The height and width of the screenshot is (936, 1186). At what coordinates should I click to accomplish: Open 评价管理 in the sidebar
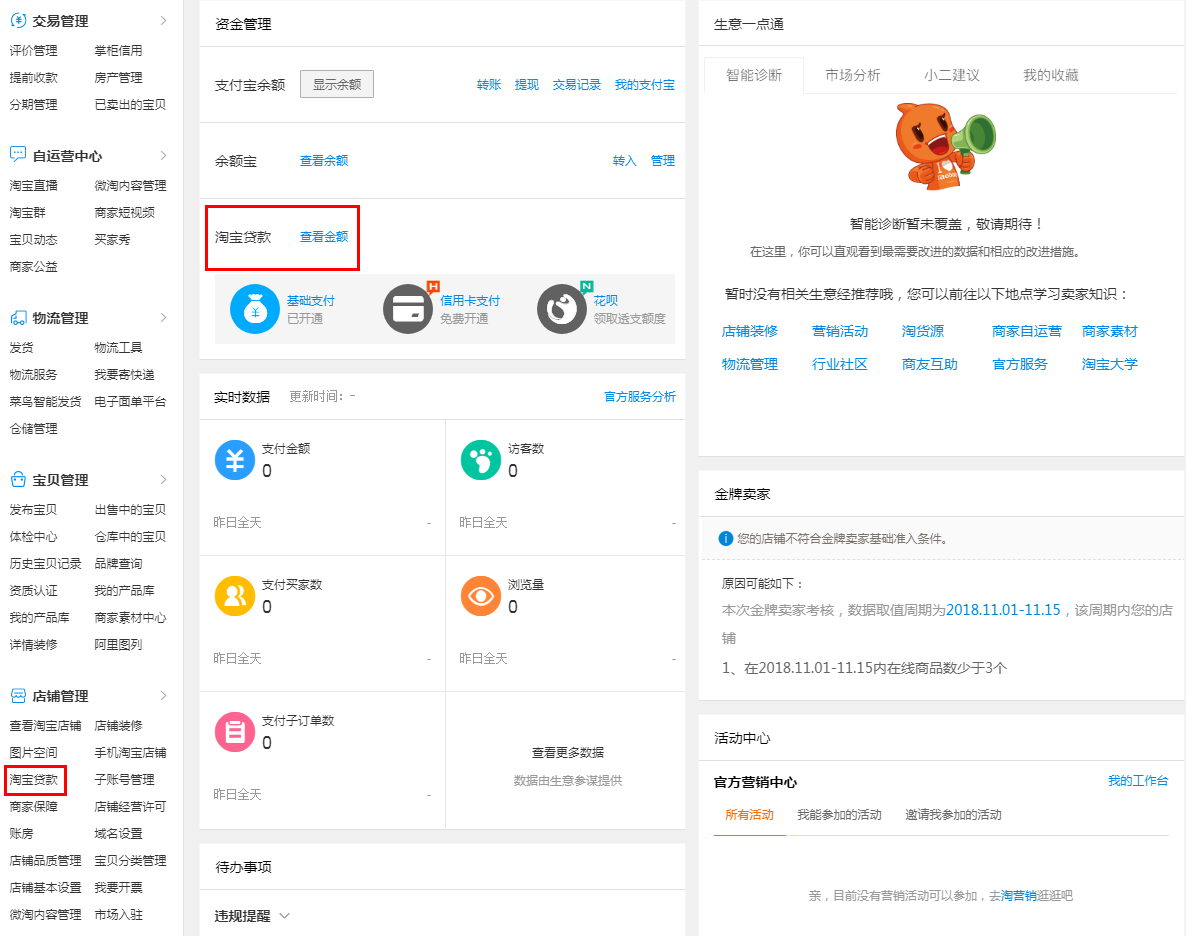(x=33, y=51)
